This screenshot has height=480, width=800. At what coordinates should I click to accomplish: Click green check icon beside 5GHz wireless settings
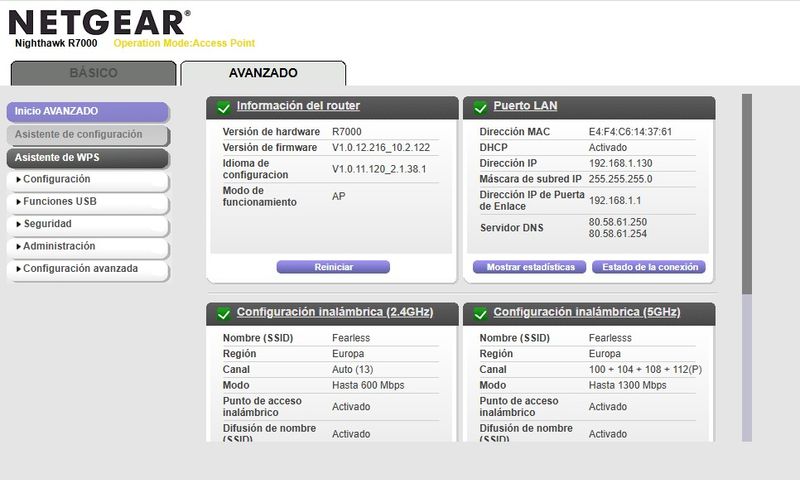pos(480,314)
